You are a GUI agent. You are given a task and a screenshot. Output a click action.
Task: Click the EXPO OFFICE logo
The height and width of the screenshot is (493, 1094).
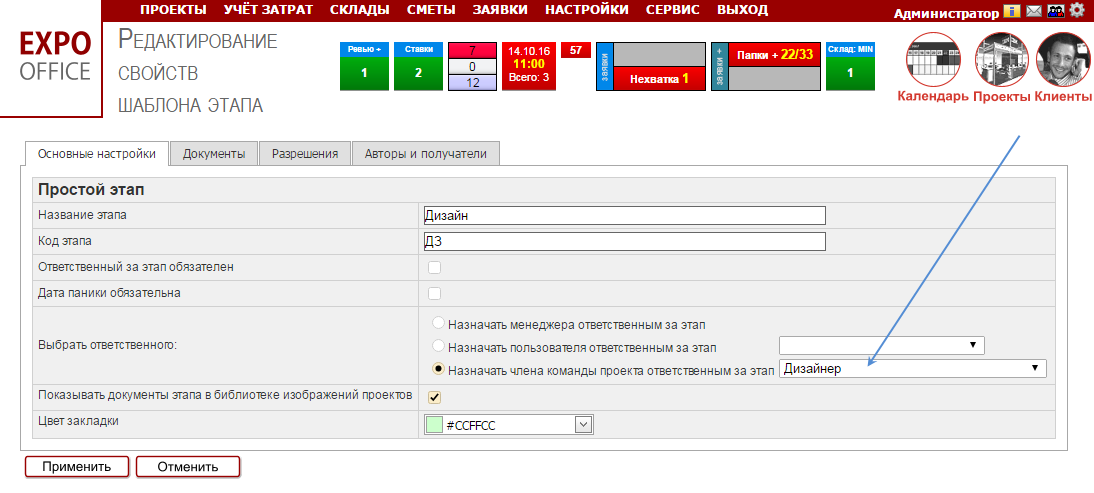pyautogui.click(x=55, y=56)
